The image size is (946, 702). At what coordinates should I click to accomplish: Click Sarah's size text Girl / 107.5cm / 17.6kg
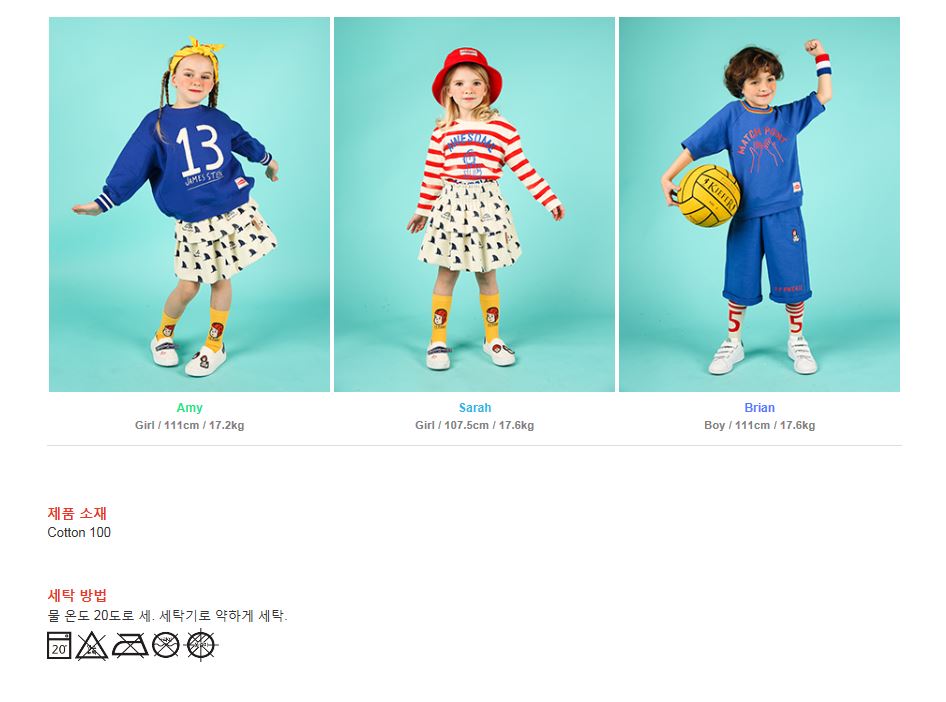coord(474,425)
